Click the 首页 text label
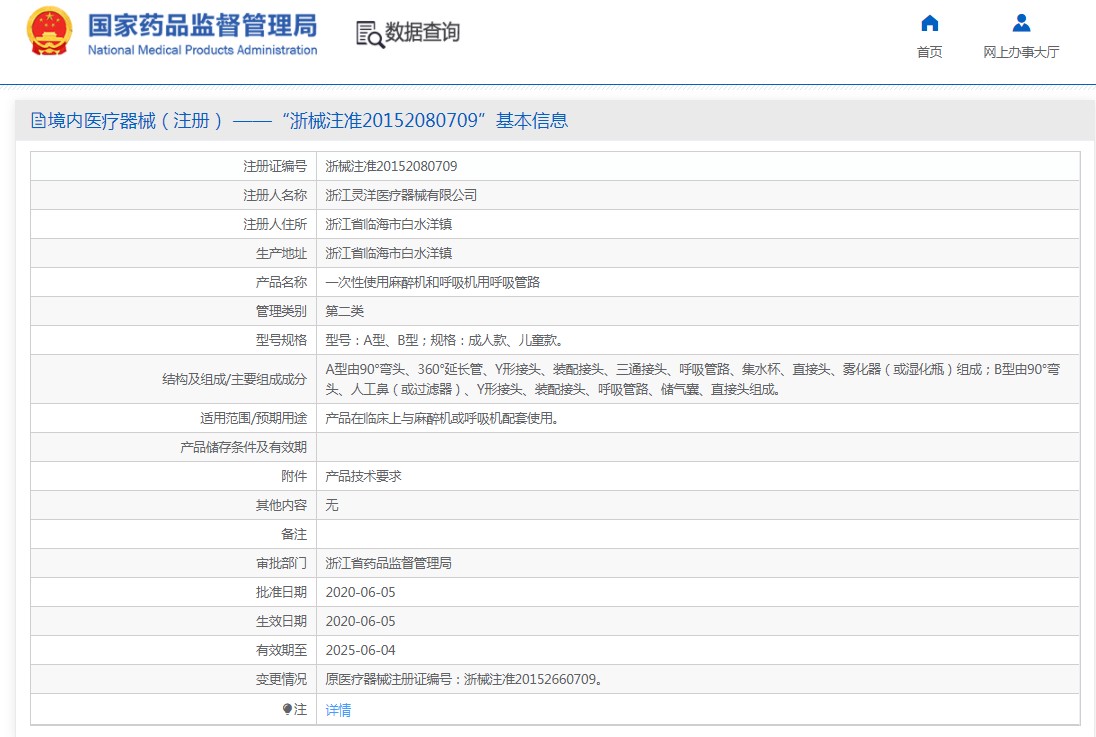The height and width of the screenshot is (737, 1096). coord(929,52)
